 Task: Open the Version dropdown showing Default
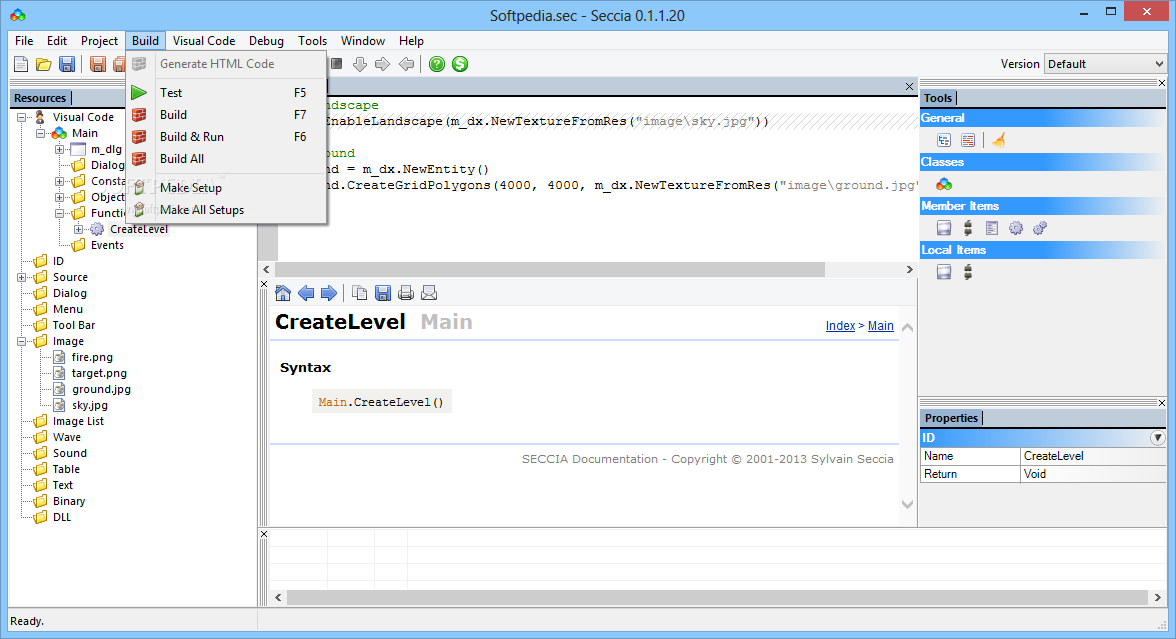click(x=1105, y=64)
